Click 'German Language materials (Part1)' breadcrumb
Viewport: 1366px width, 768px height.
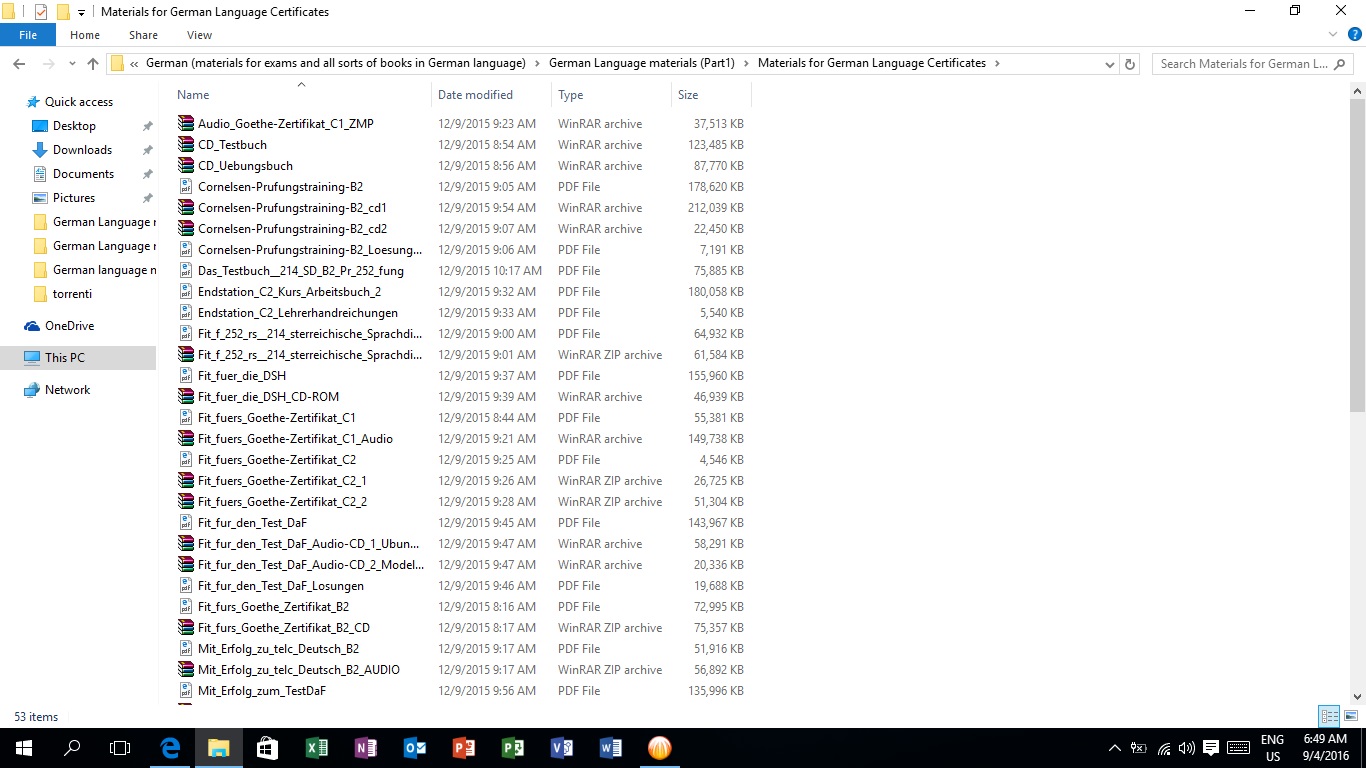click(x=642, y=63)
